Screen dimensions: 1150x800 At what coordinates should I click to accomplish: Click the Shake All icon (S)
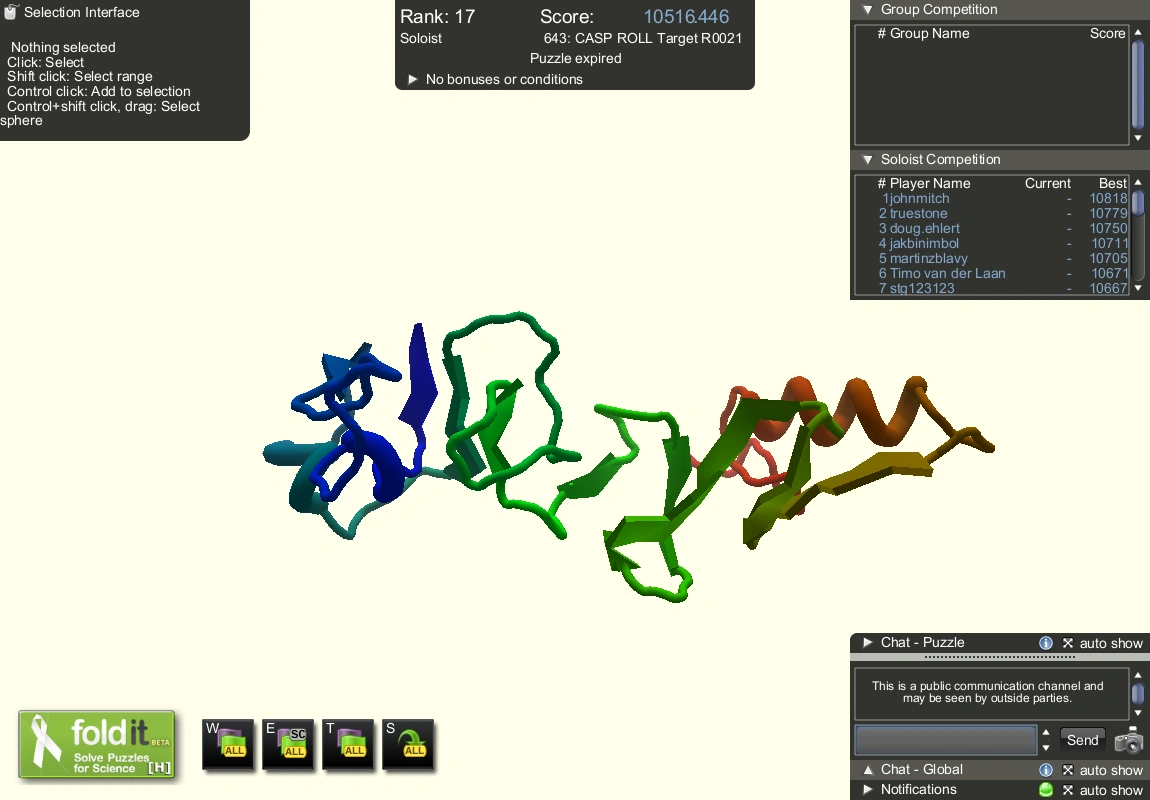(x=408, y=743)
